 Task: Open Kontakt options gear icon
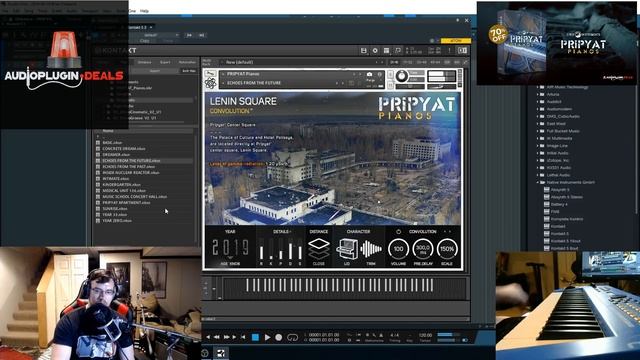pyautogui.click(x=375, y=51)
